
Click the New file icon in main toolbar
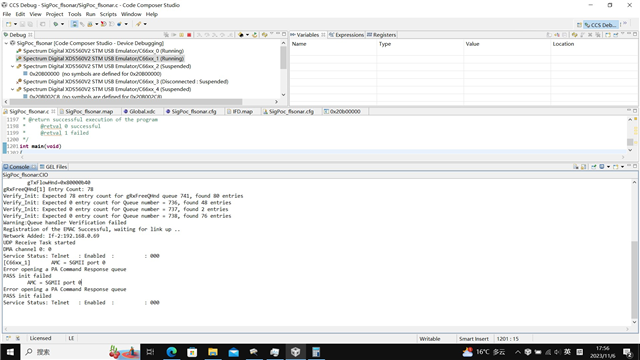point(9,24)
